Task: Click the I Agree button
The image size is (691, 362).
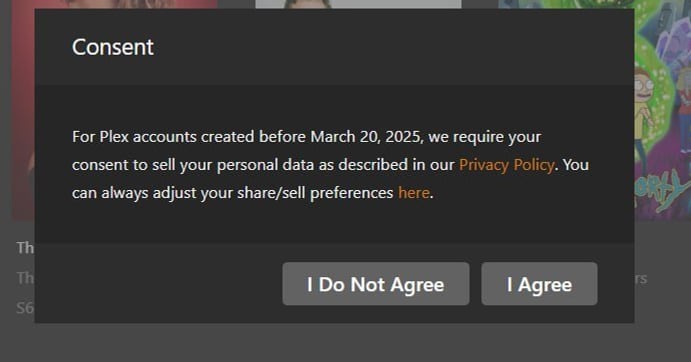Action: tap(539, 284)
